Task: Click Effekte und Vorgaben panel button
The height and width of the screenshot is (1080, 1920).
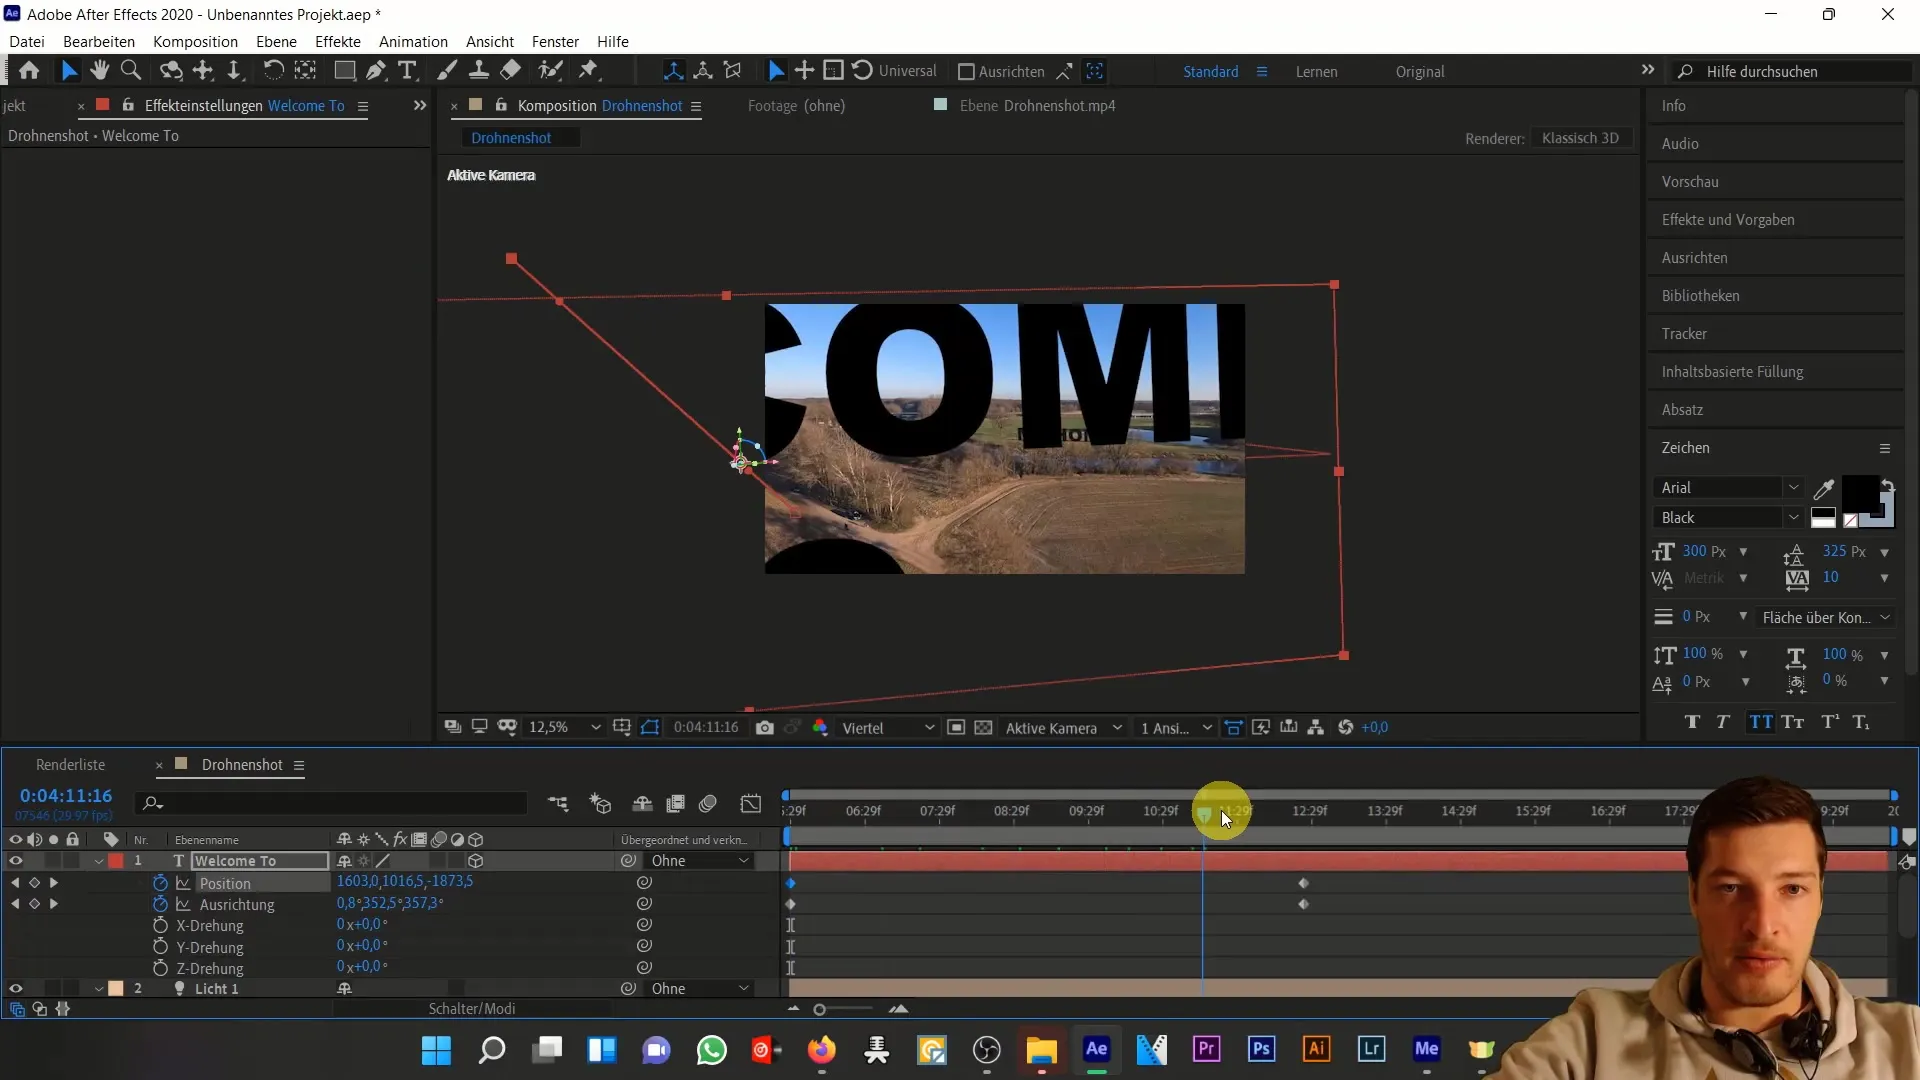Action: pyautogui.click(x=1729, y=219)
